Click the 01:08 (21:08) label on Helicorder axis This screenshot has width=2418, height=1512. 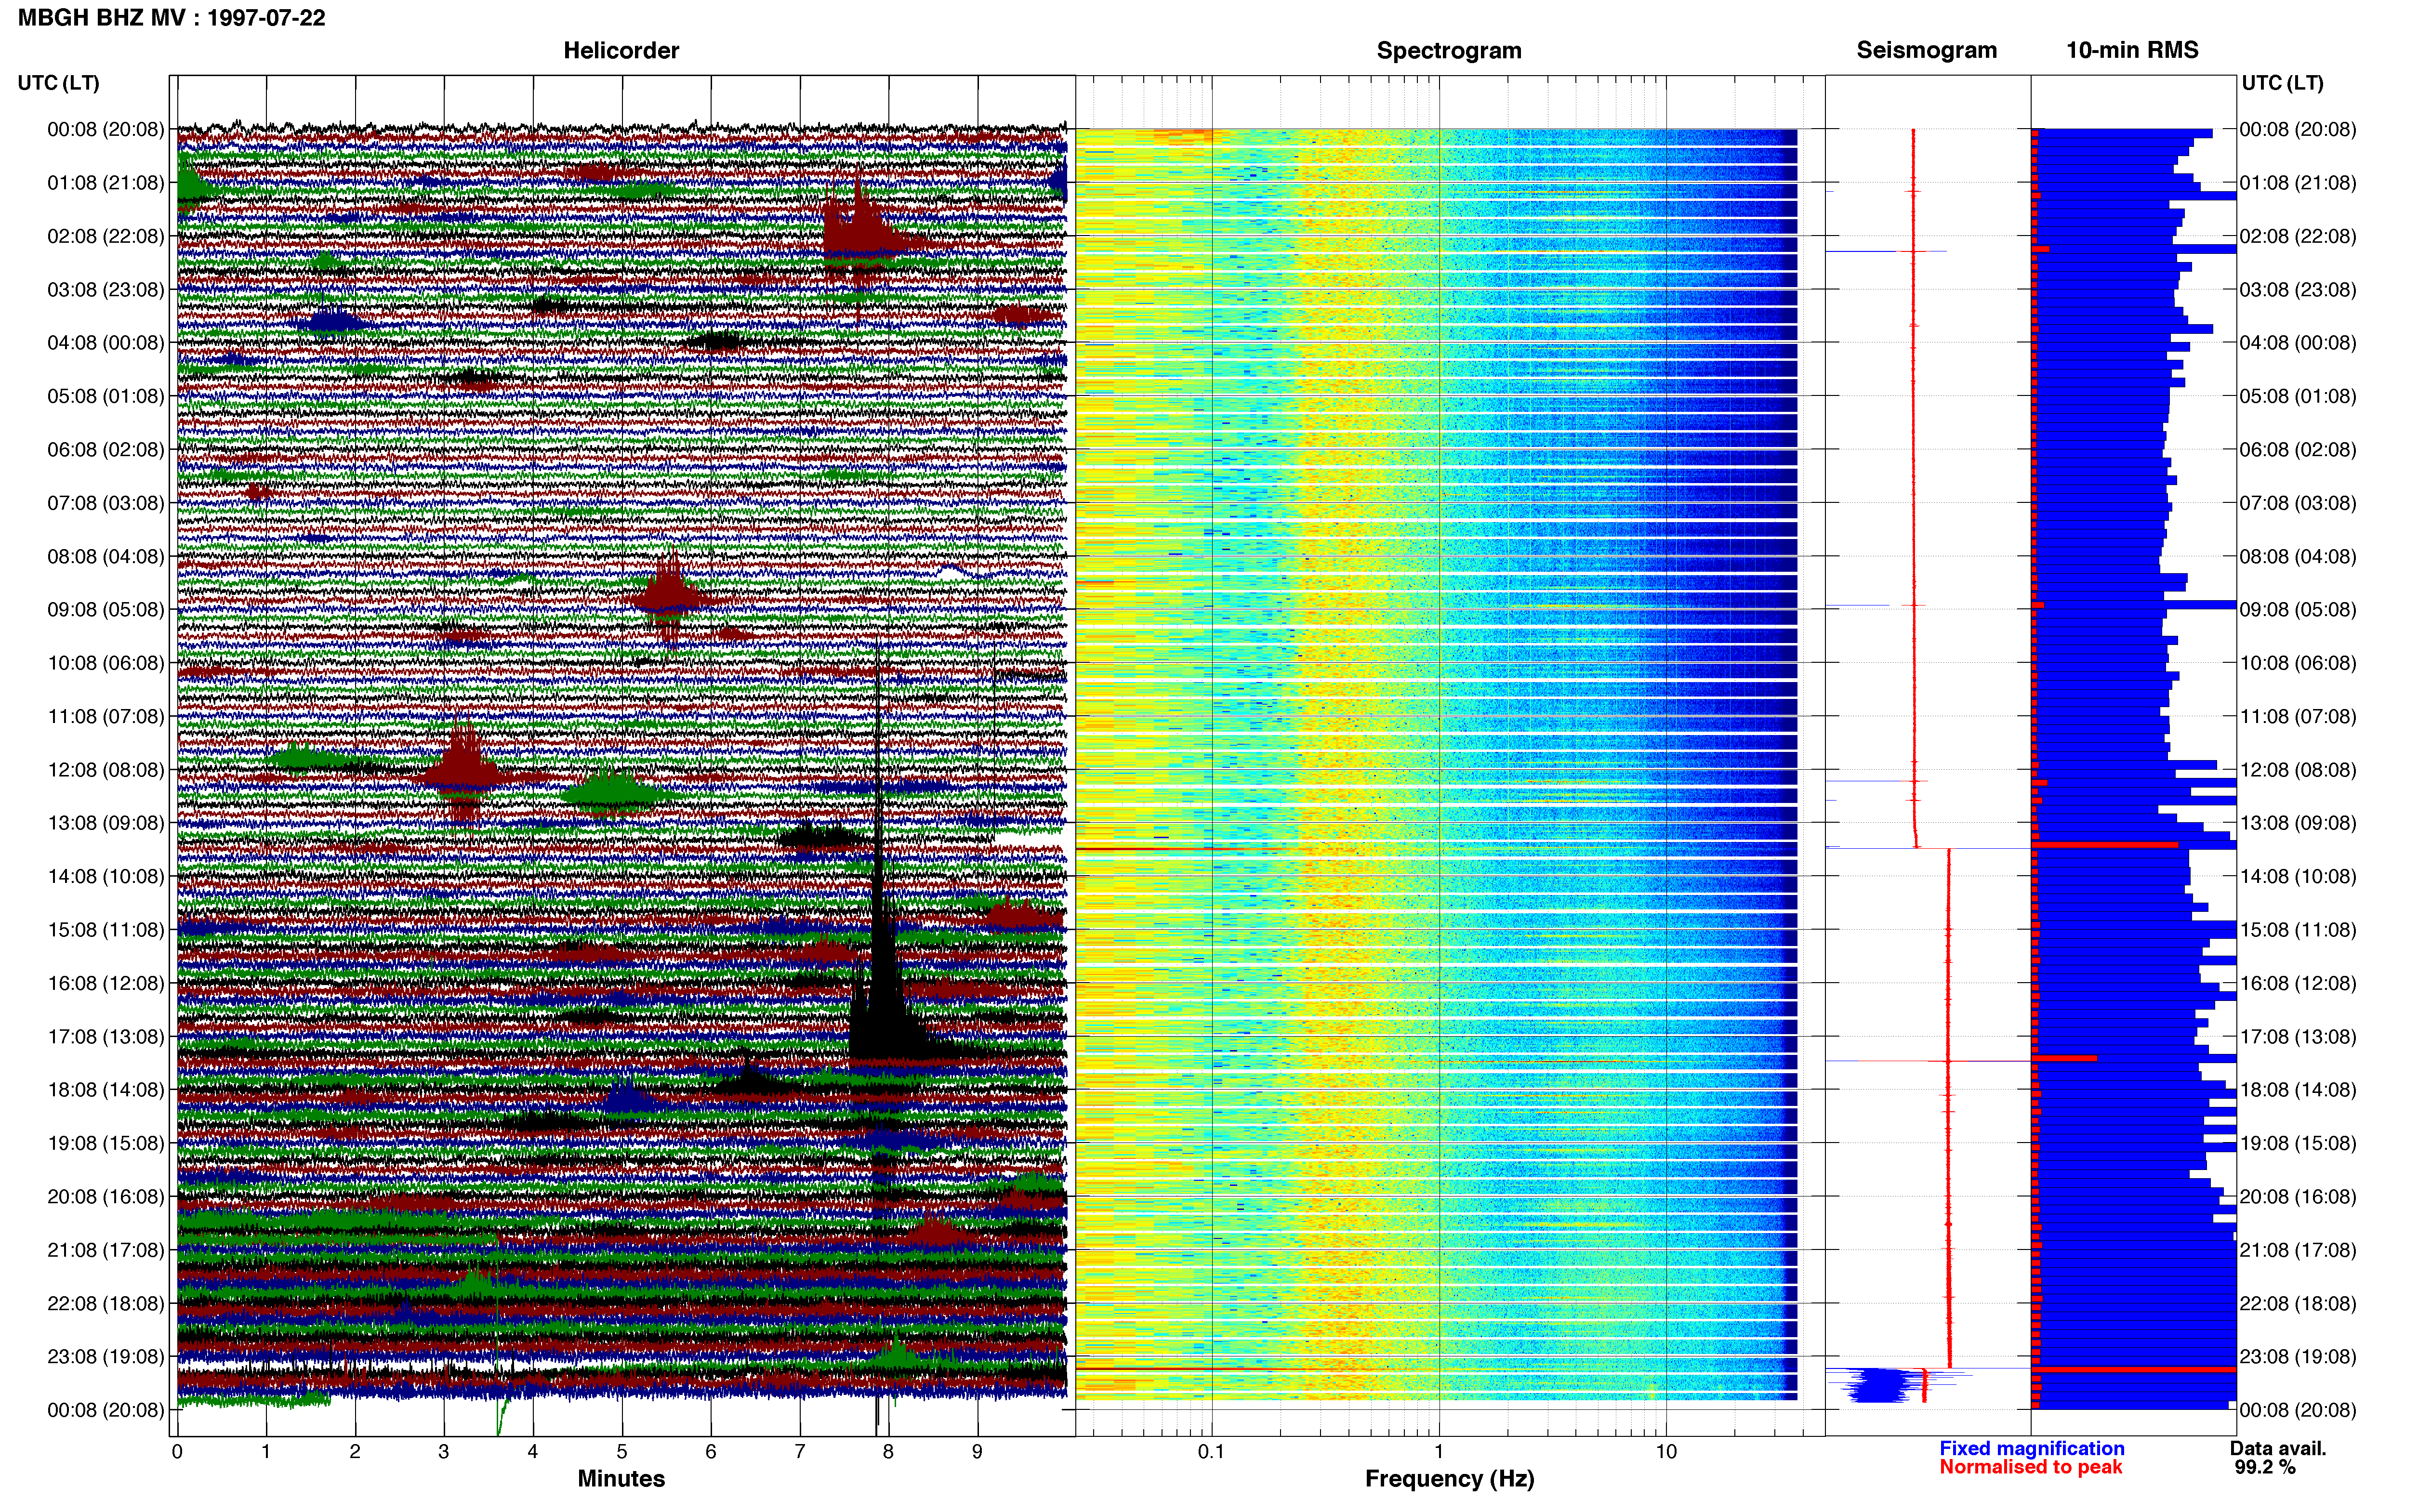[x=105, y=183]
